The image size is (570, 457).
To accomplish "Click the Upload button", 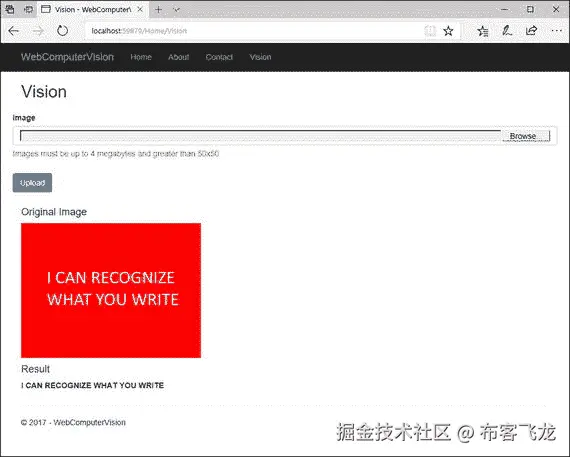I will pyautogui.click(x=32, y=183).
